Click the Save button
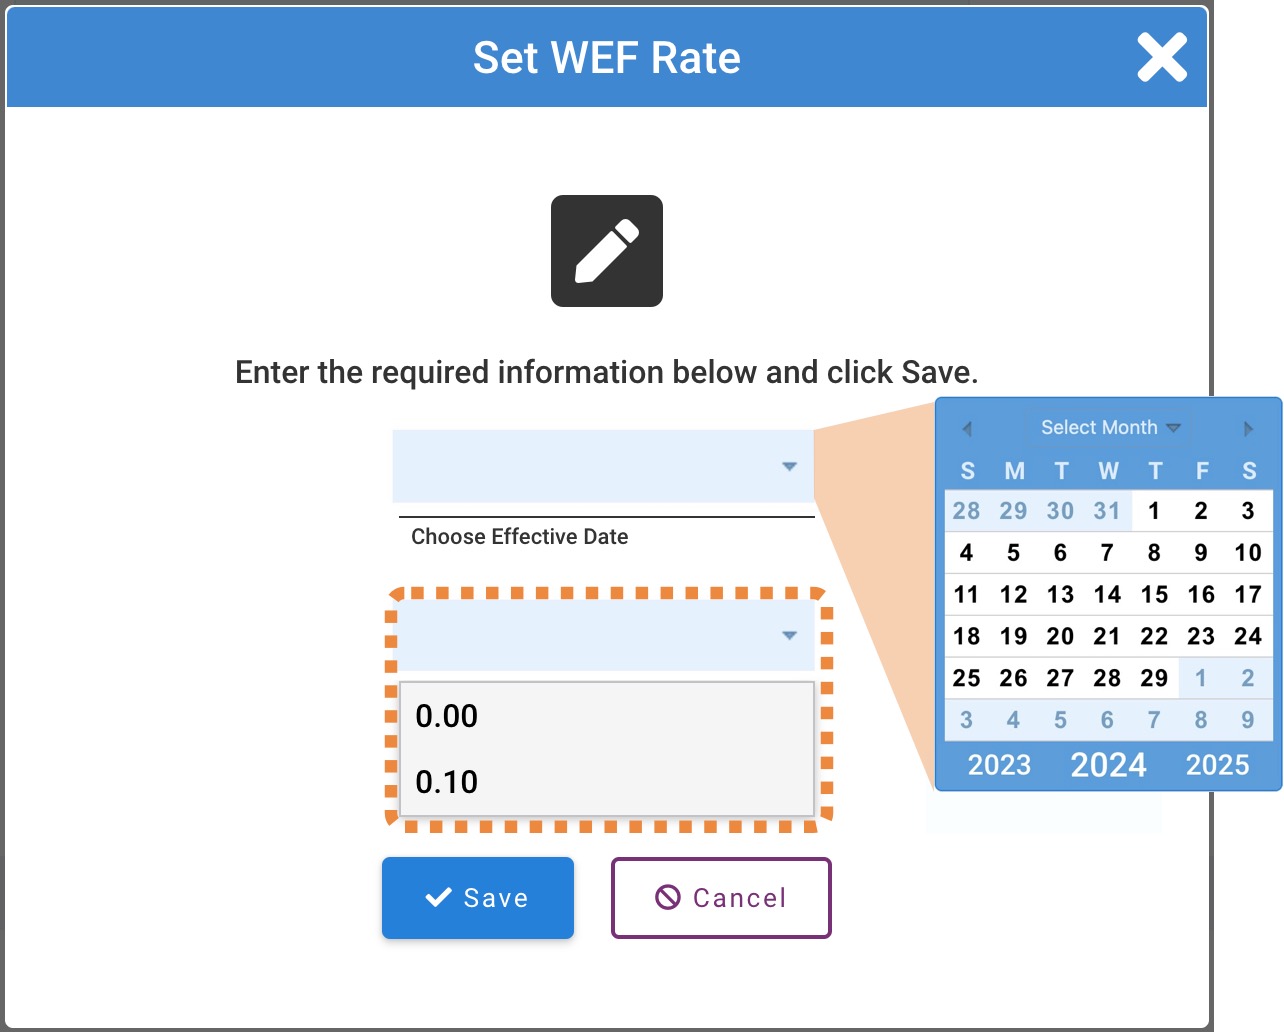 (x=477, y=897)
